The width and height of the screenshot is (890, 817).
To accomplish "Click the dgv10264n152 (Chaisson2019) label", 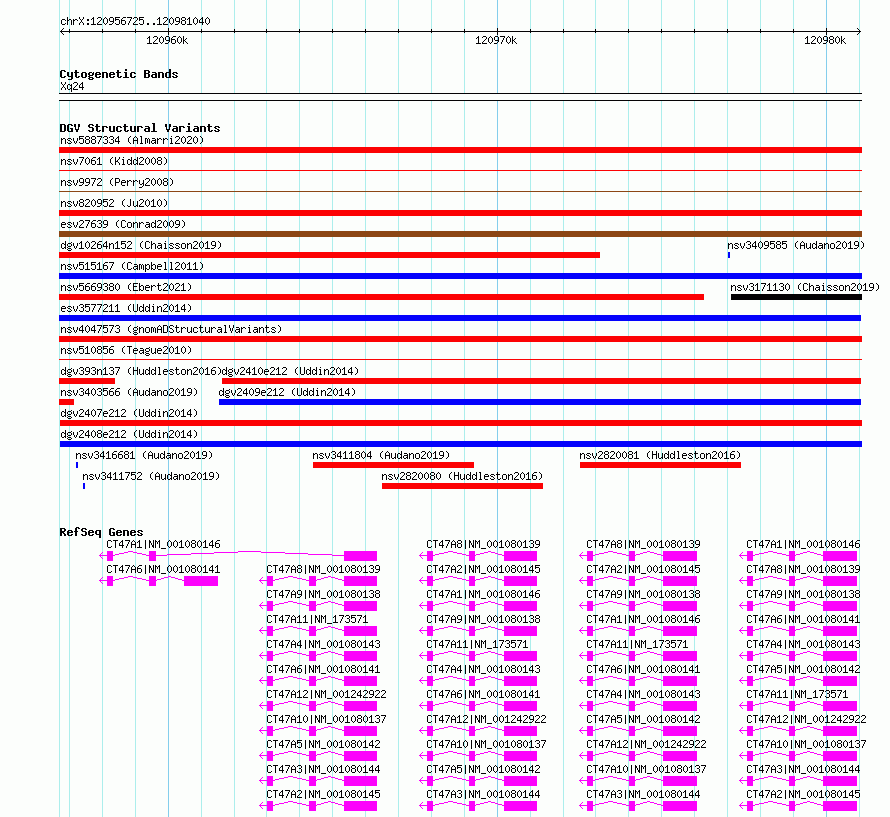I will click(x=141, y=245).
